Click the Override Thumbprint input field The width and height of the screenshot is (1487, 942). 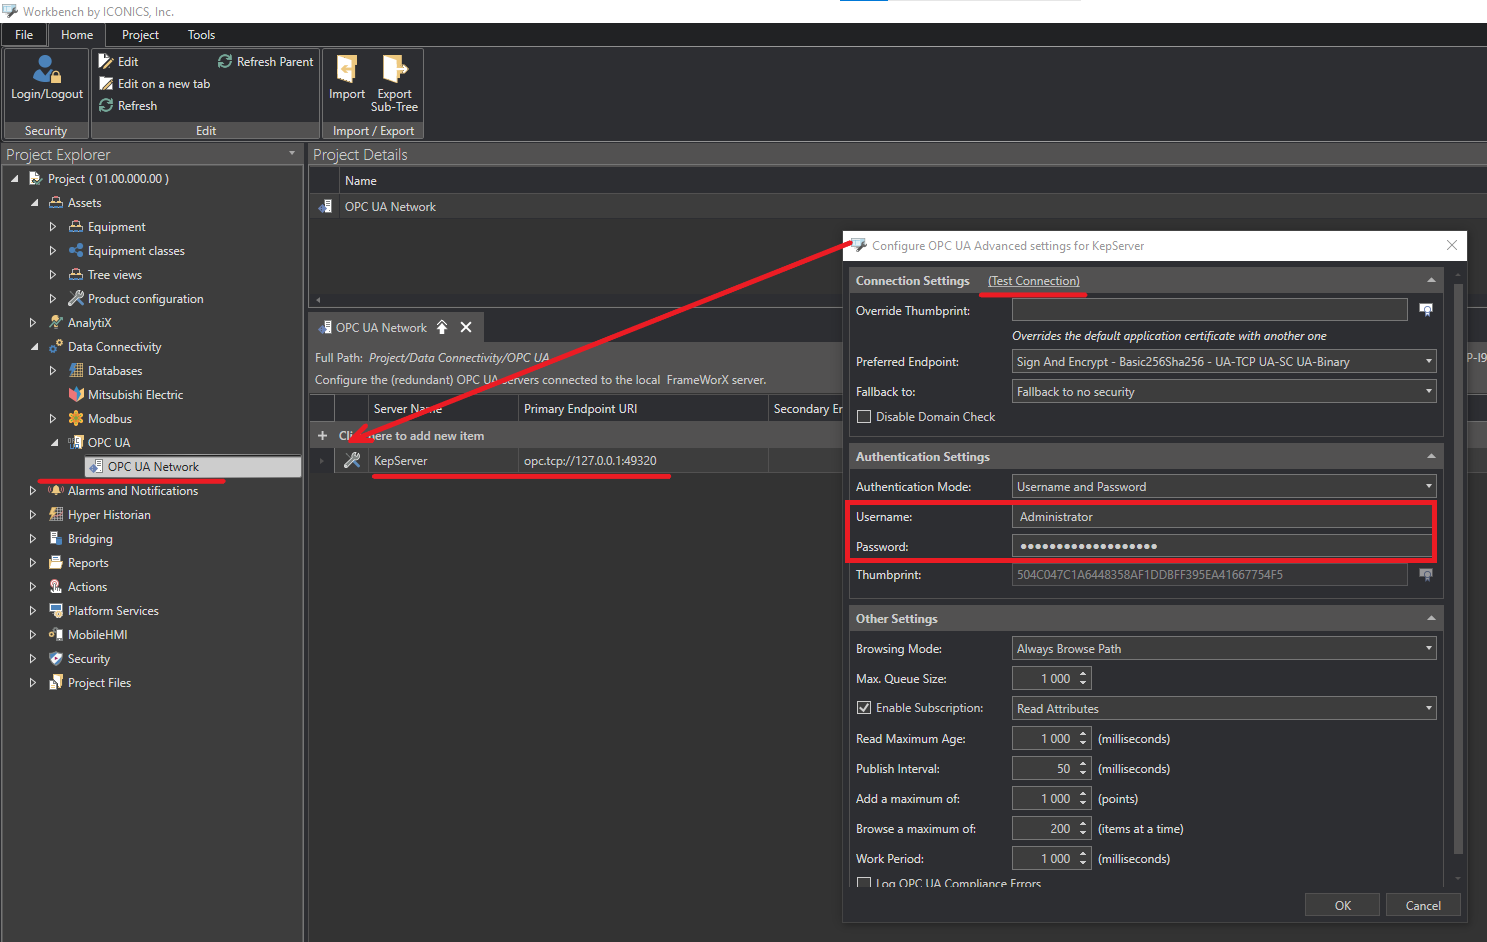[x=1209, y=310]
